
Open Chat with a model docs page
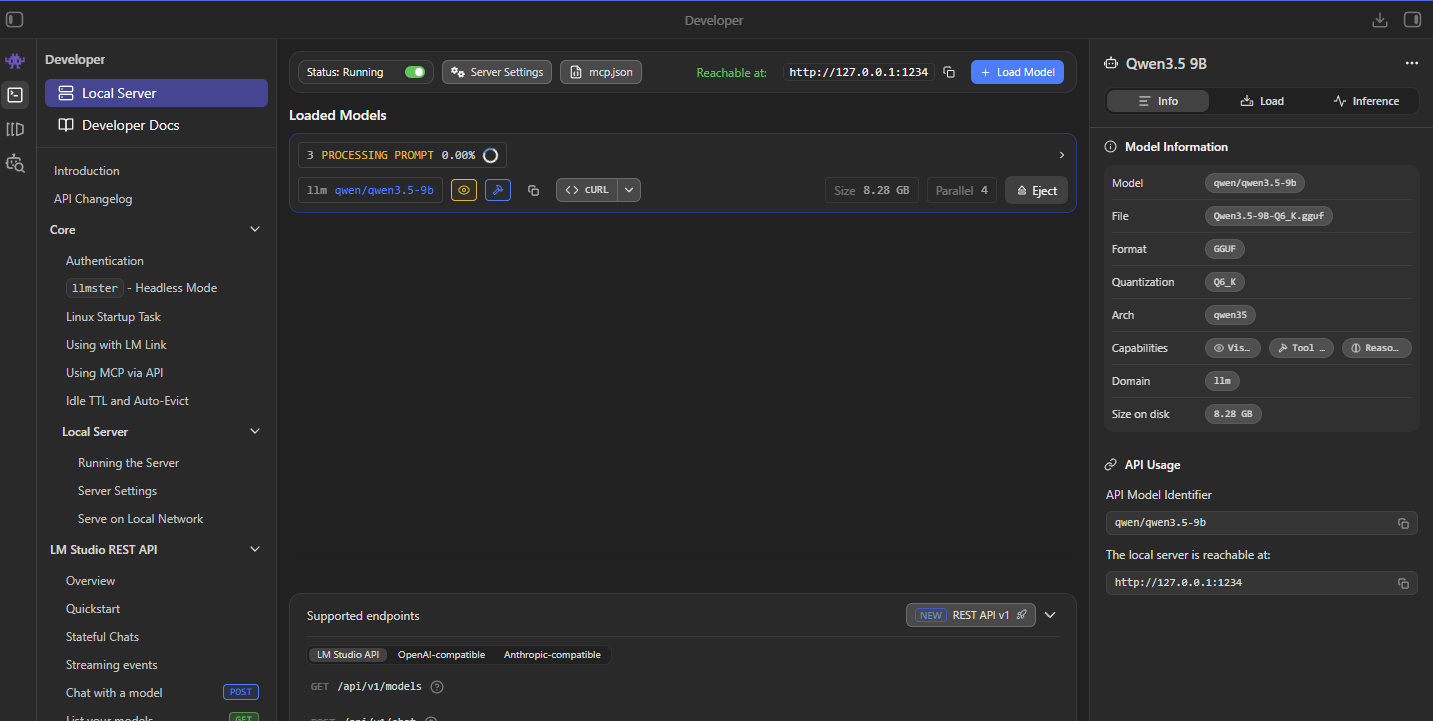coord(114,693)
